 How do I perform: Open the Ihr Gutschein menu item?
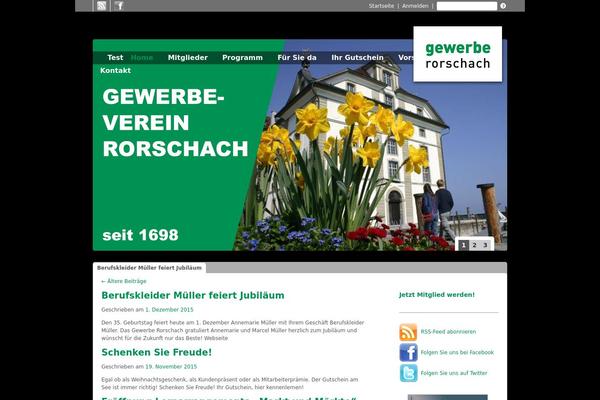tap(357, 57)
